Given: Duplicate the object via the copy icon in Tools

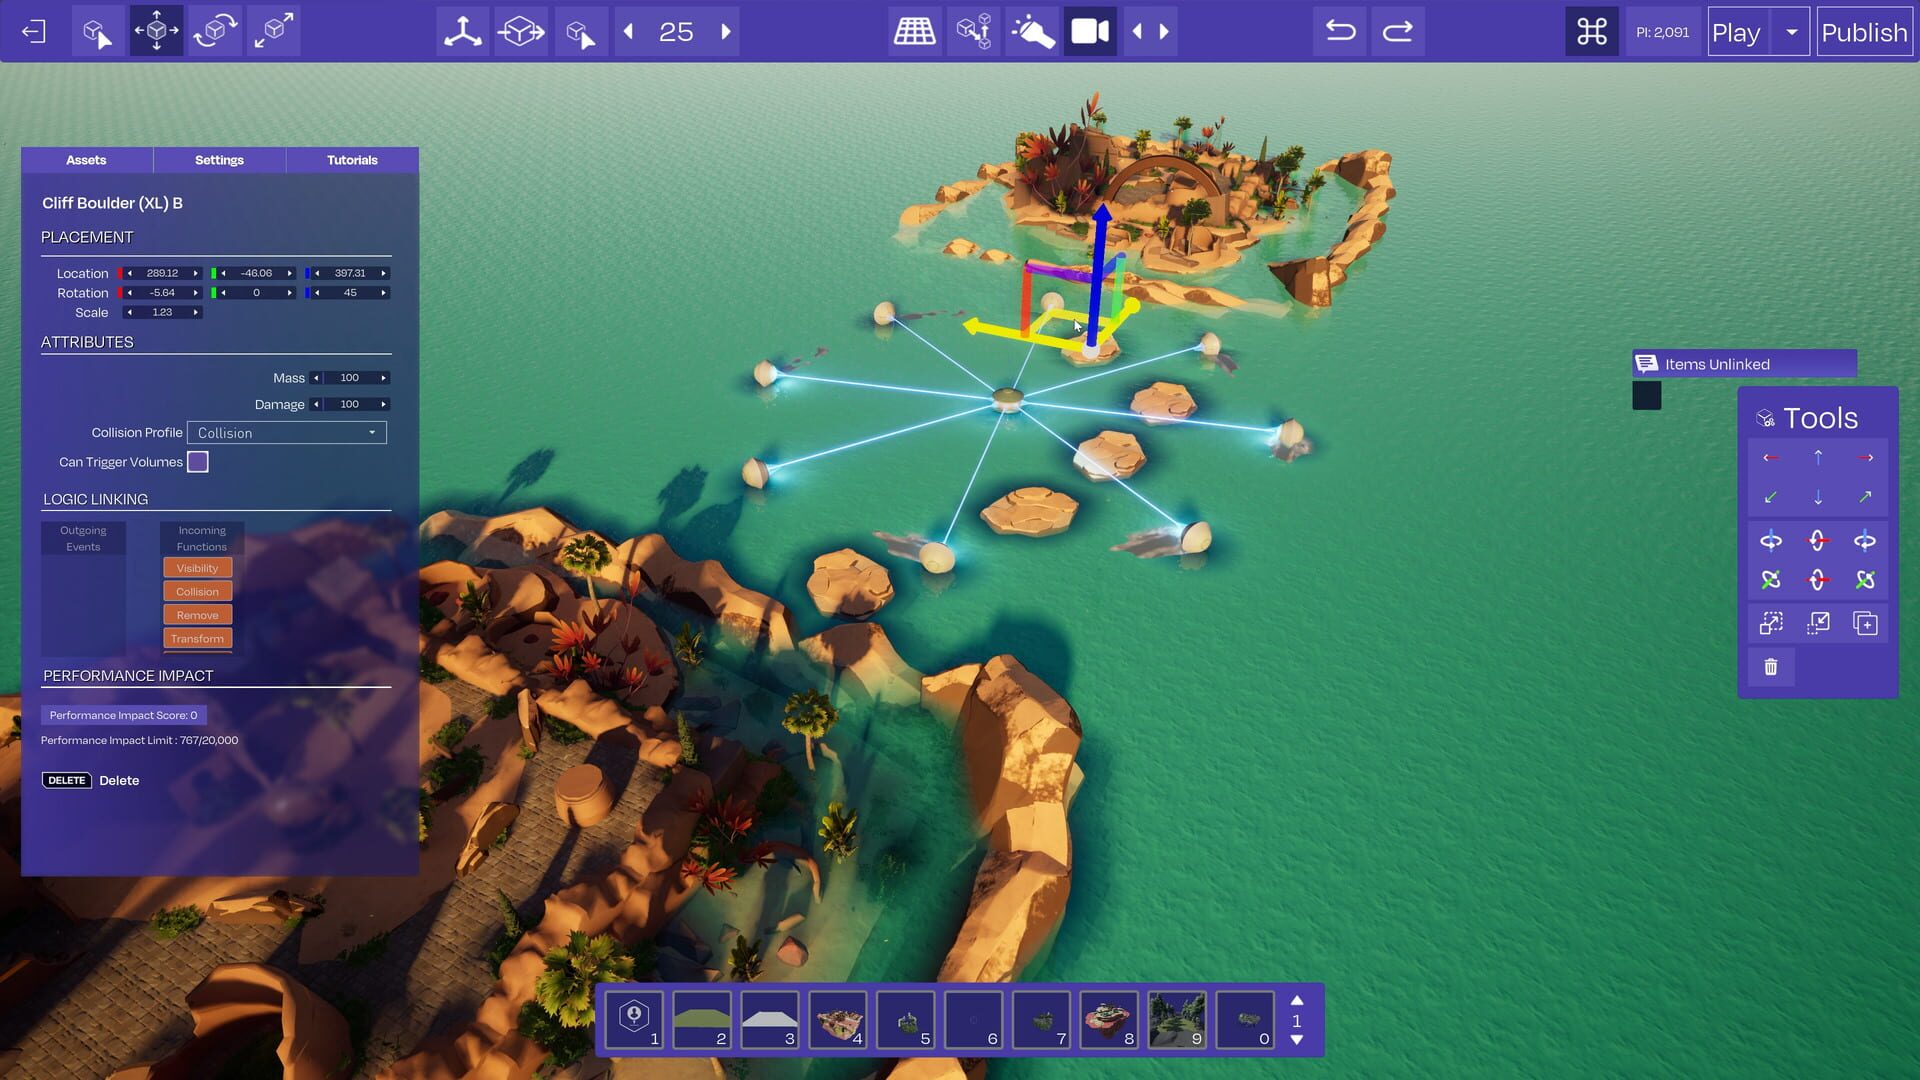Looking at the screenshot, I should [x=1867, y=622].
